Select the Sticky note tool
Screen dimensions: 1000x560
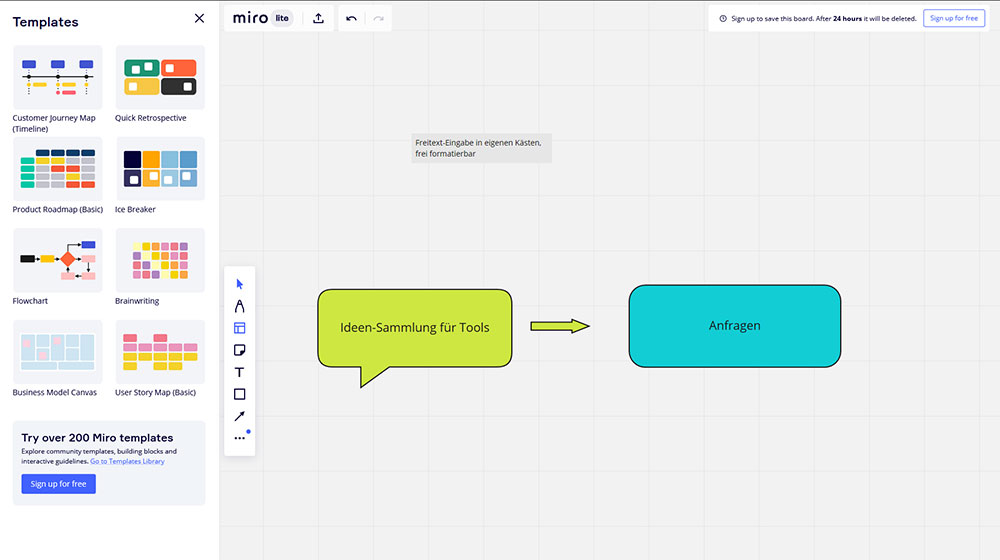click(x=239, y=350)
